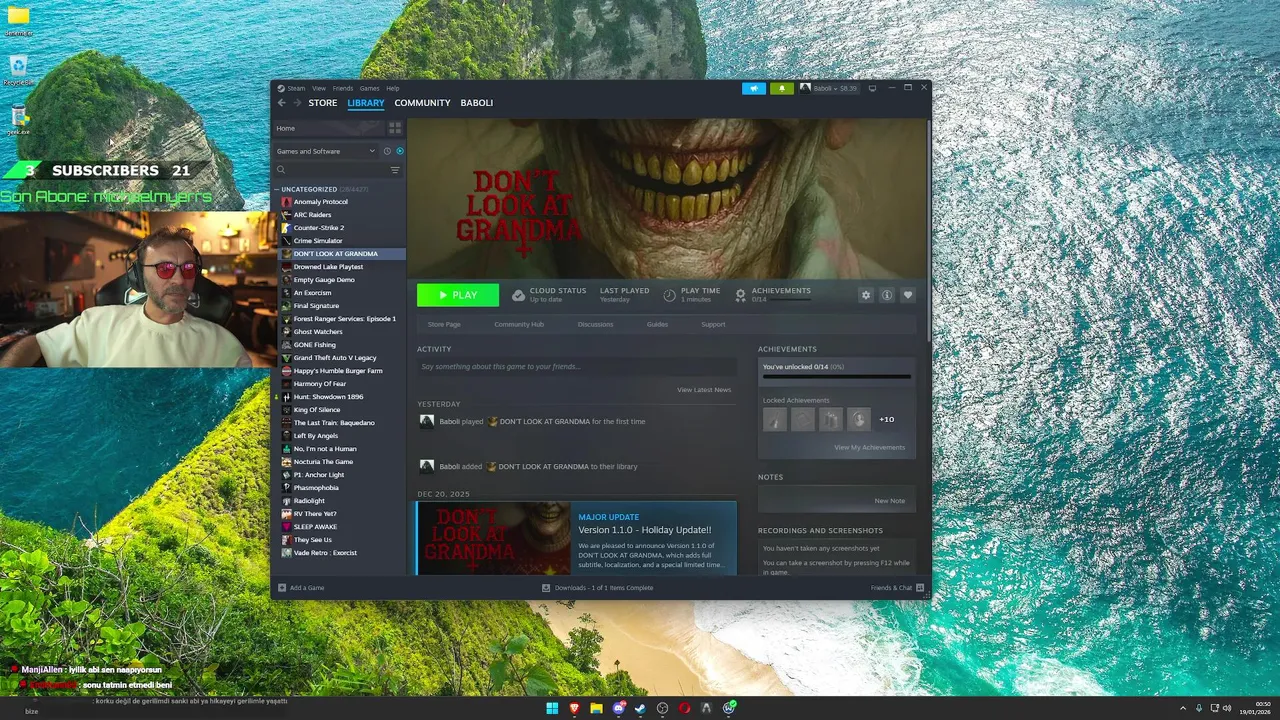The width and height of the screenshot is (1280, 720).
Task: Toggle the ready-to-play filter icon
Action: pos(399,151)
